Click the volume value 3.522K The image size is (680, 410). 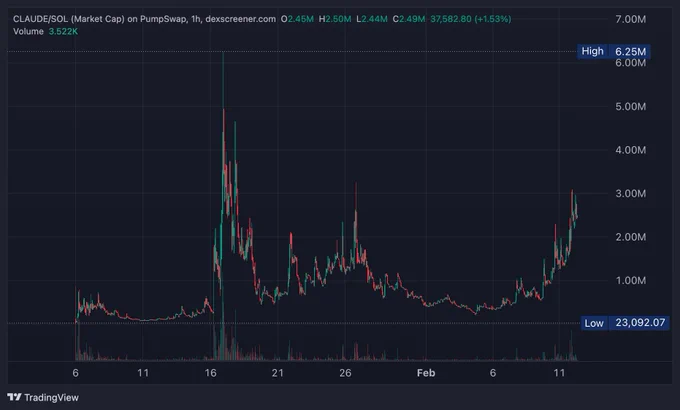click(63, 31)
